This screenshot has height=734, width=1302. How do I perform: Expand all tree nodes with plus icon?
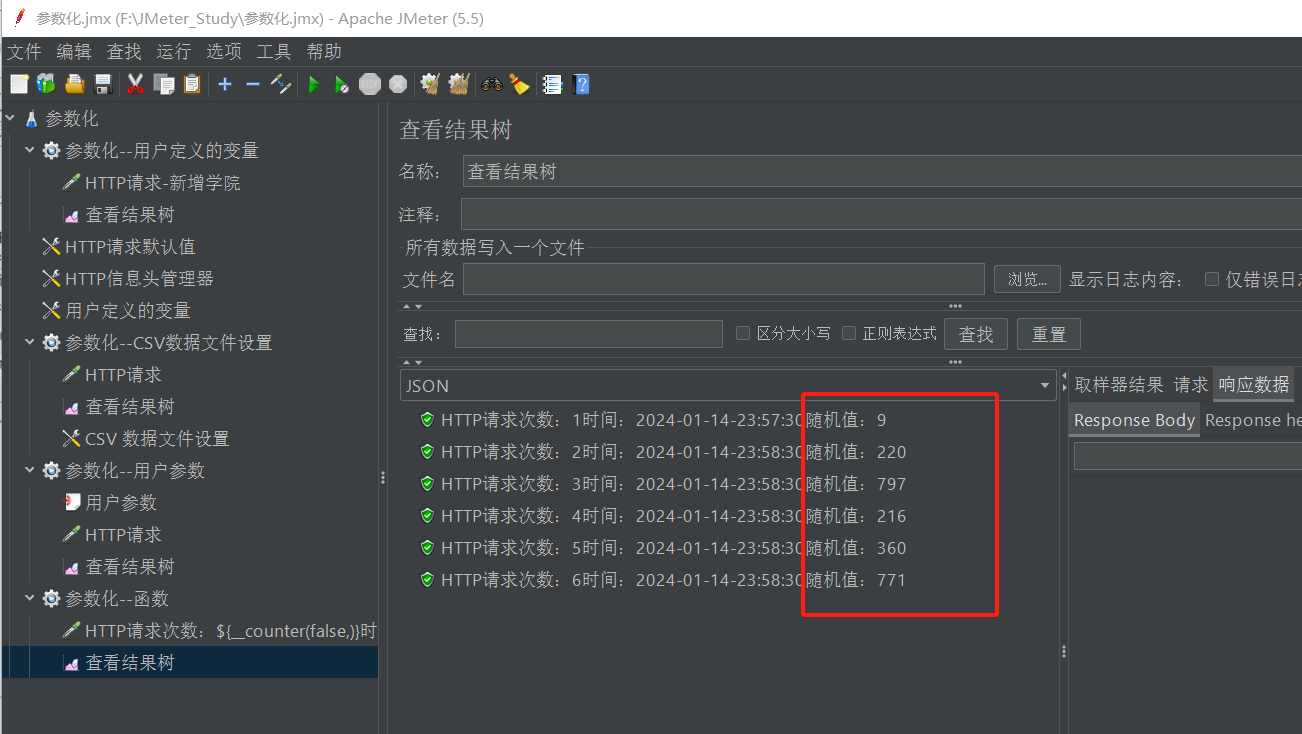coord(225,85)
